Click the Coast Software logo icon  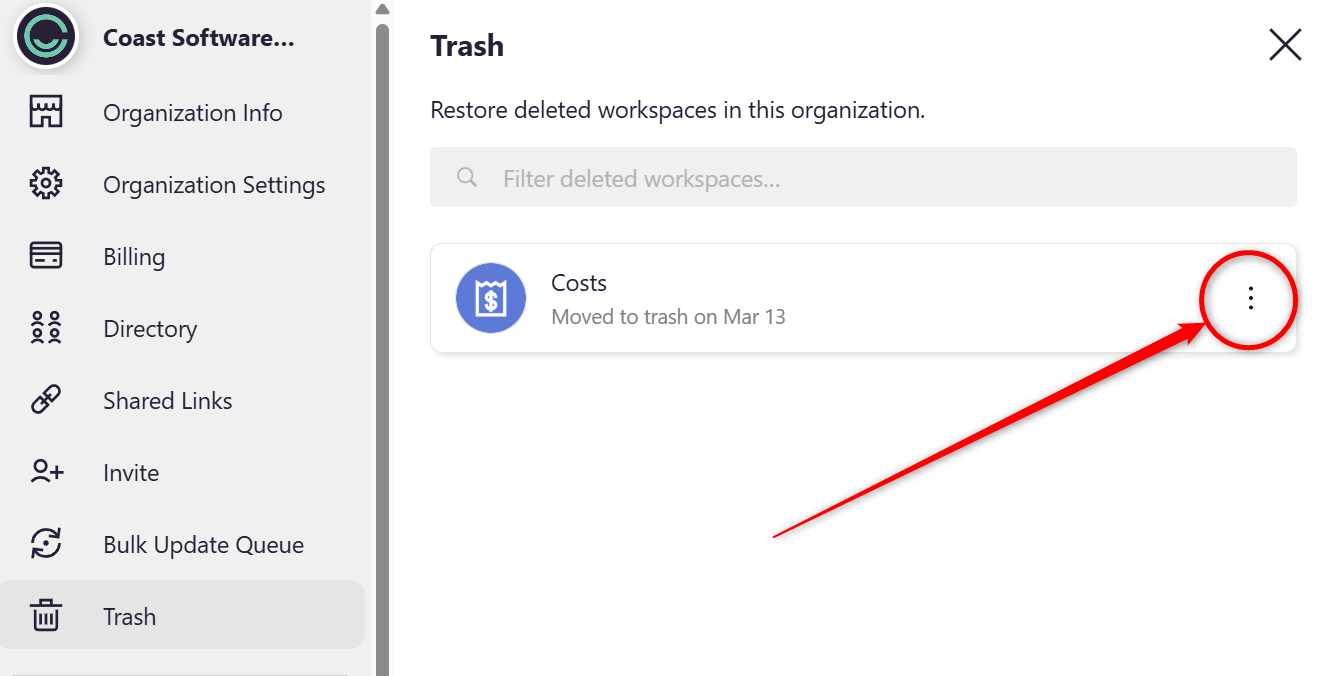click(46, 37)
